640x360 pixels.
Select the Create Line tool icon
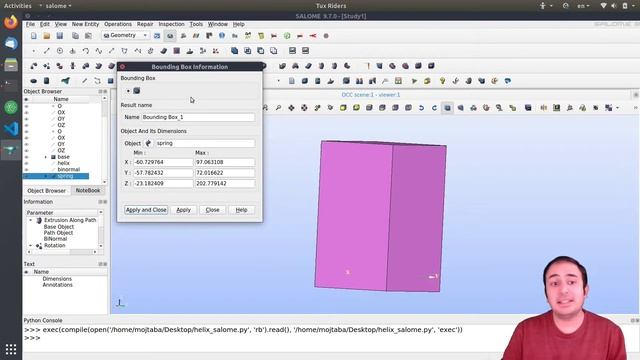pyautogui.click(x=47, y=51)
